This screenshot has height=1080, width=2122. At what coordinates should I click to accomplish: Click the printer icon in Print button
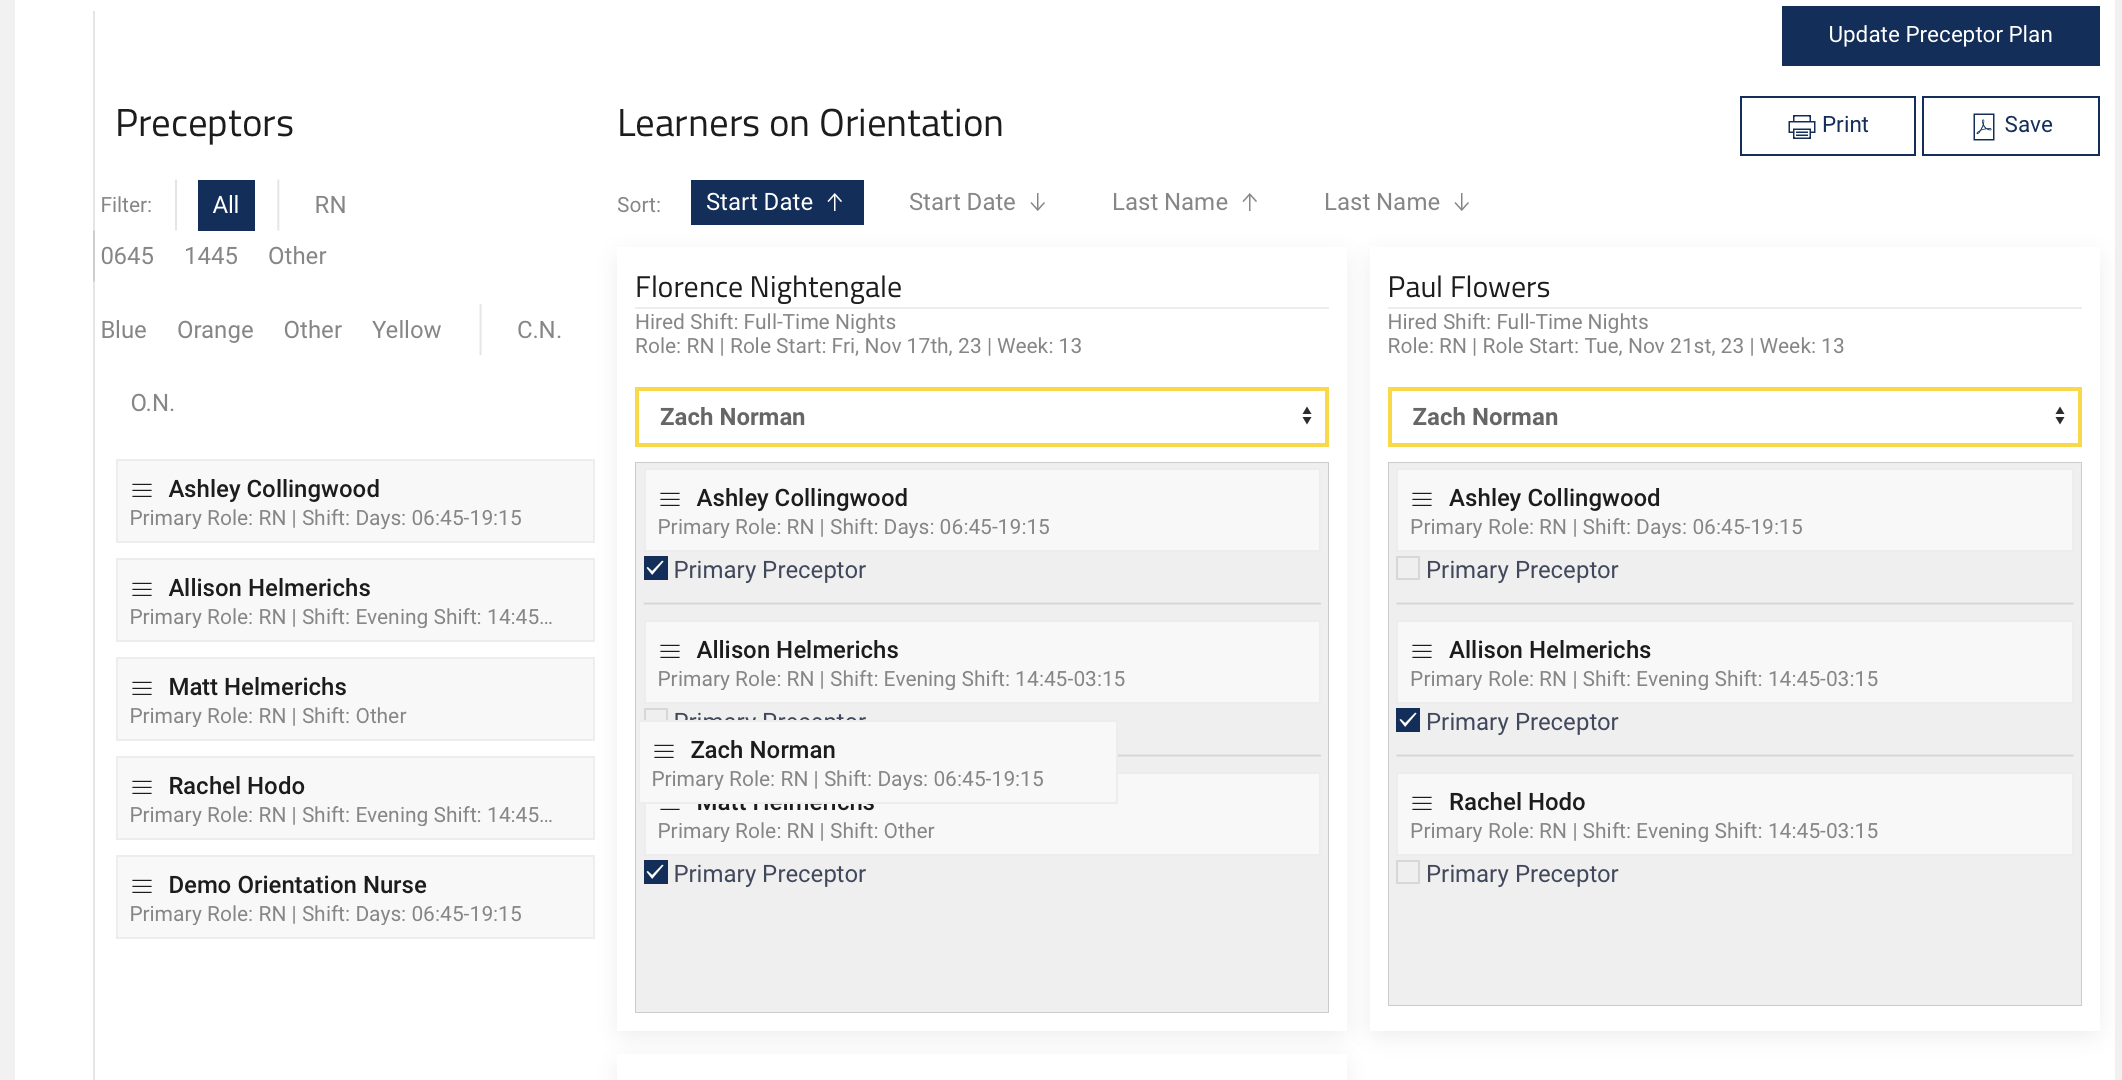pos(1801,126)
